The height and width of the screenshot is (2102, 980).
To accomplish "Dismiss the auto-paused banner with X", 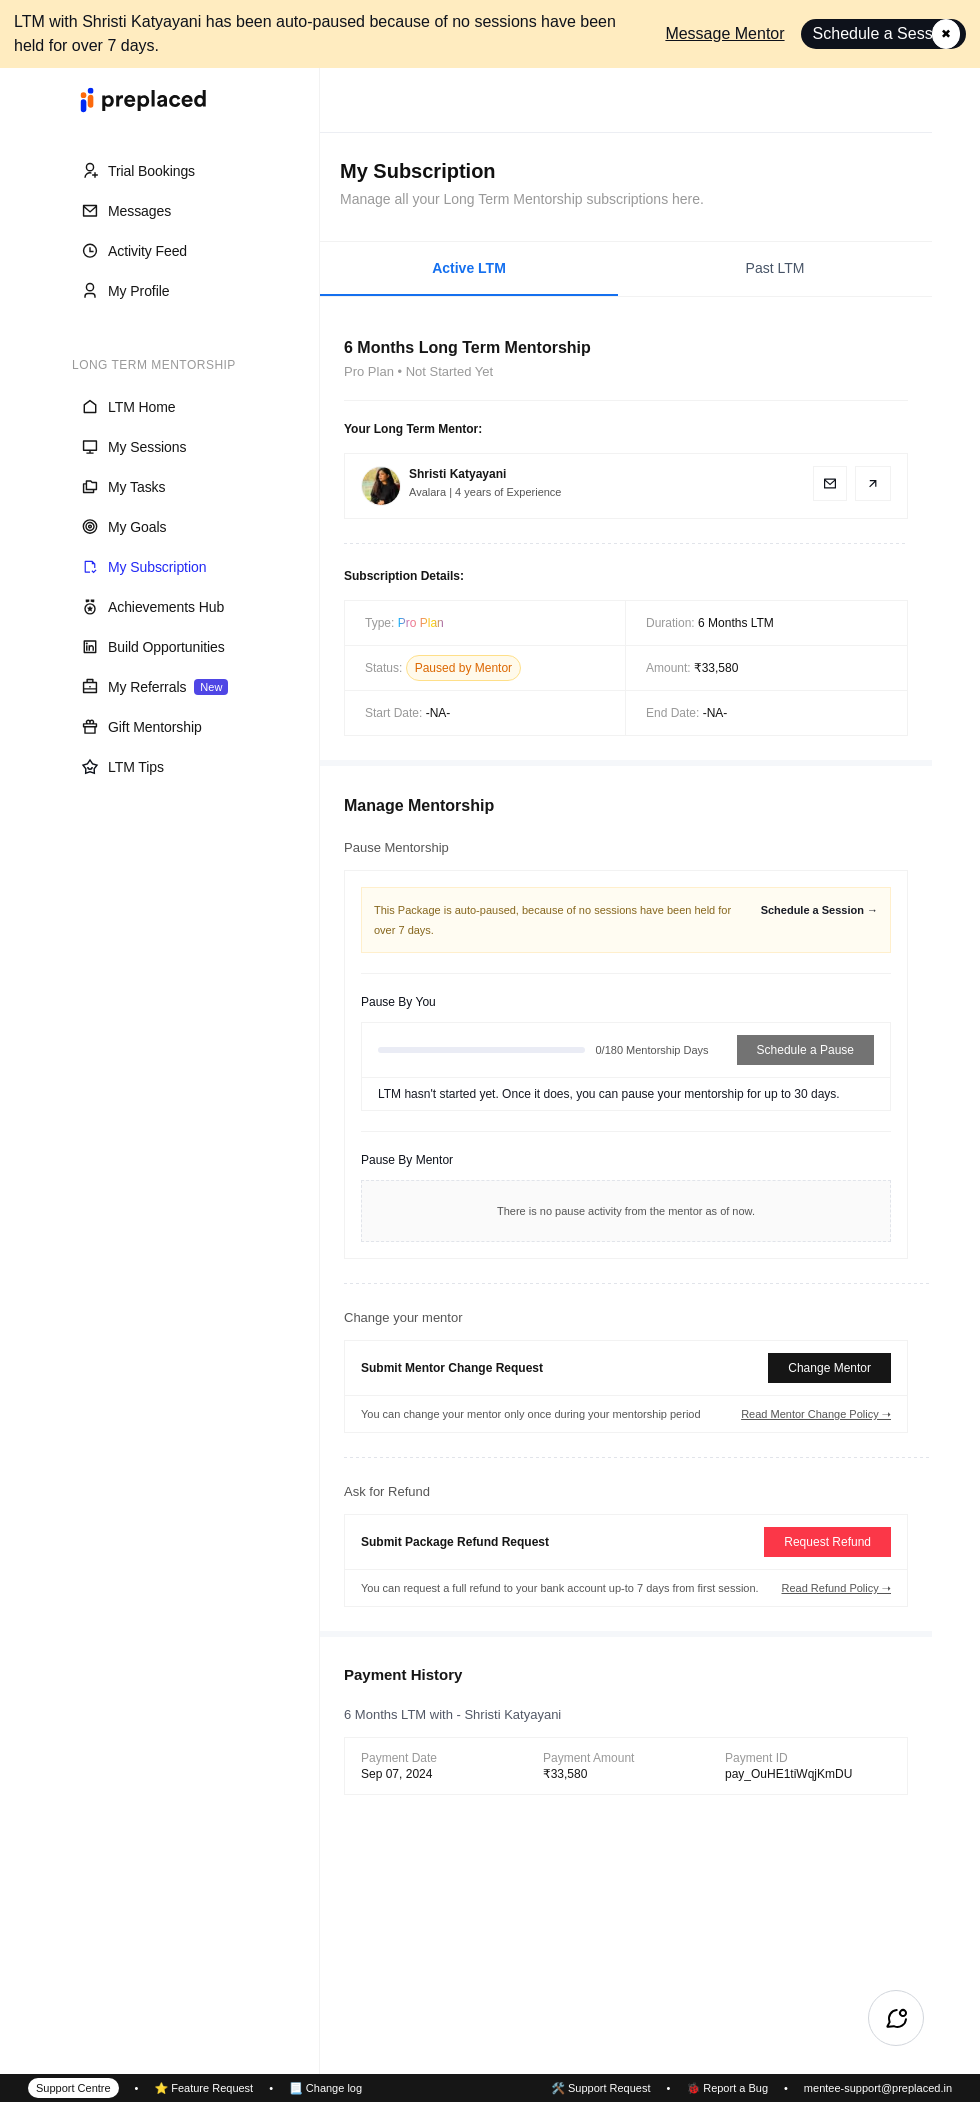I will 946,34.
